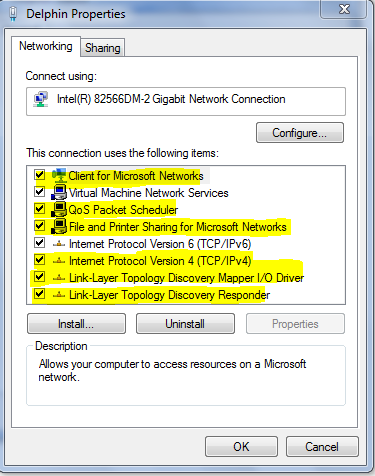
Task: Click the TCP/IPv4 protocol icon
Action: [x=59, y=261]
